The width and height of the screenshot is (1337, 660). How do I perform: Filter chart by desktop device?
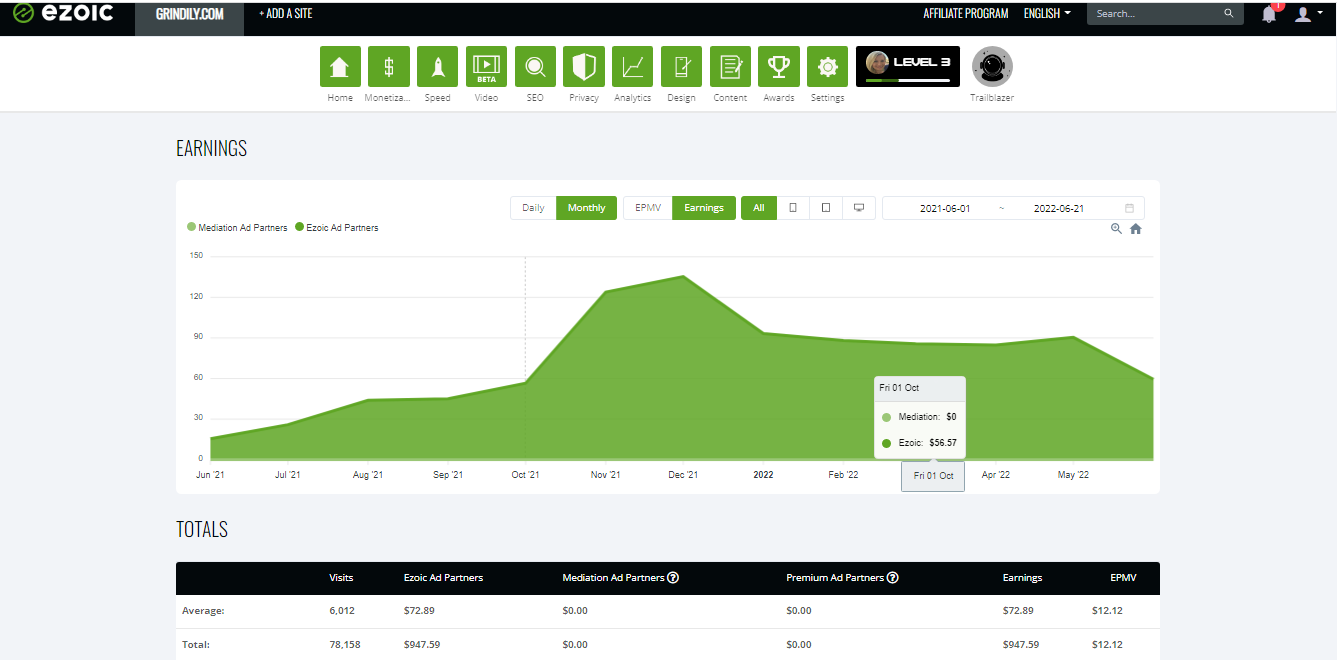click(x=859, y=208)
